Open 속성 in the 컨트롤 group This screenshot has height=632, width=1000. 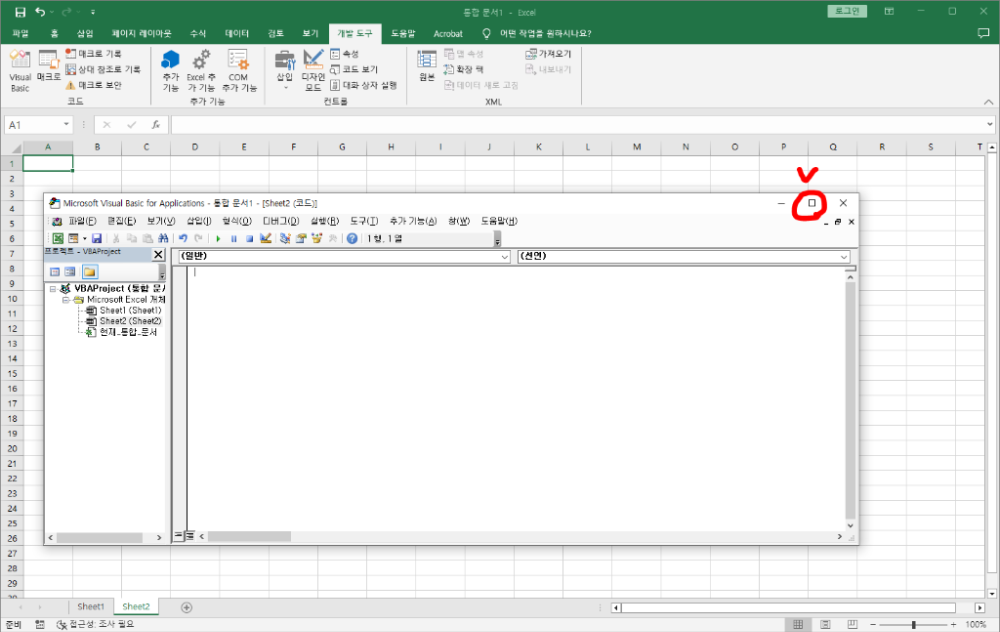pyautogui.click(x=344, y=54)
